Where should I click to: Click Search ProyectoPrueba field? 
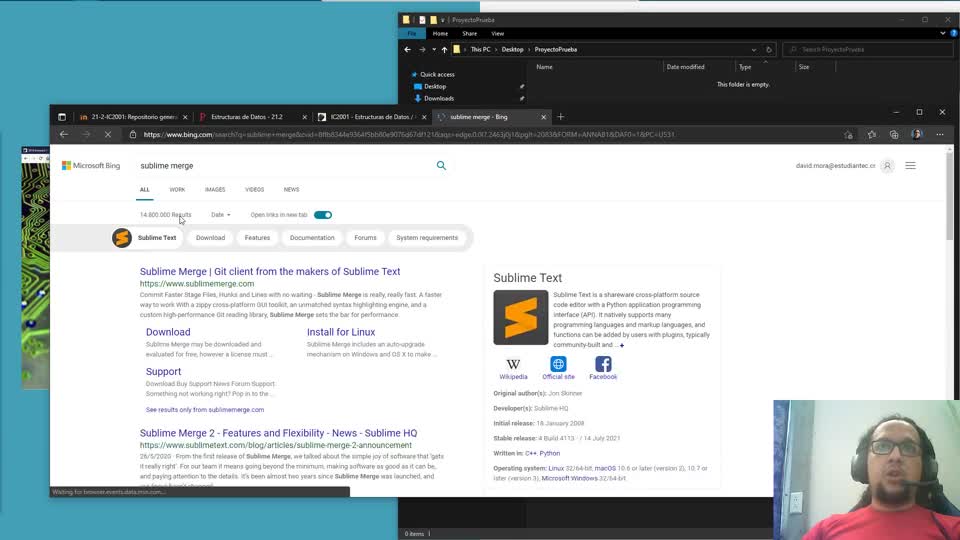click(x=868, y=50)
